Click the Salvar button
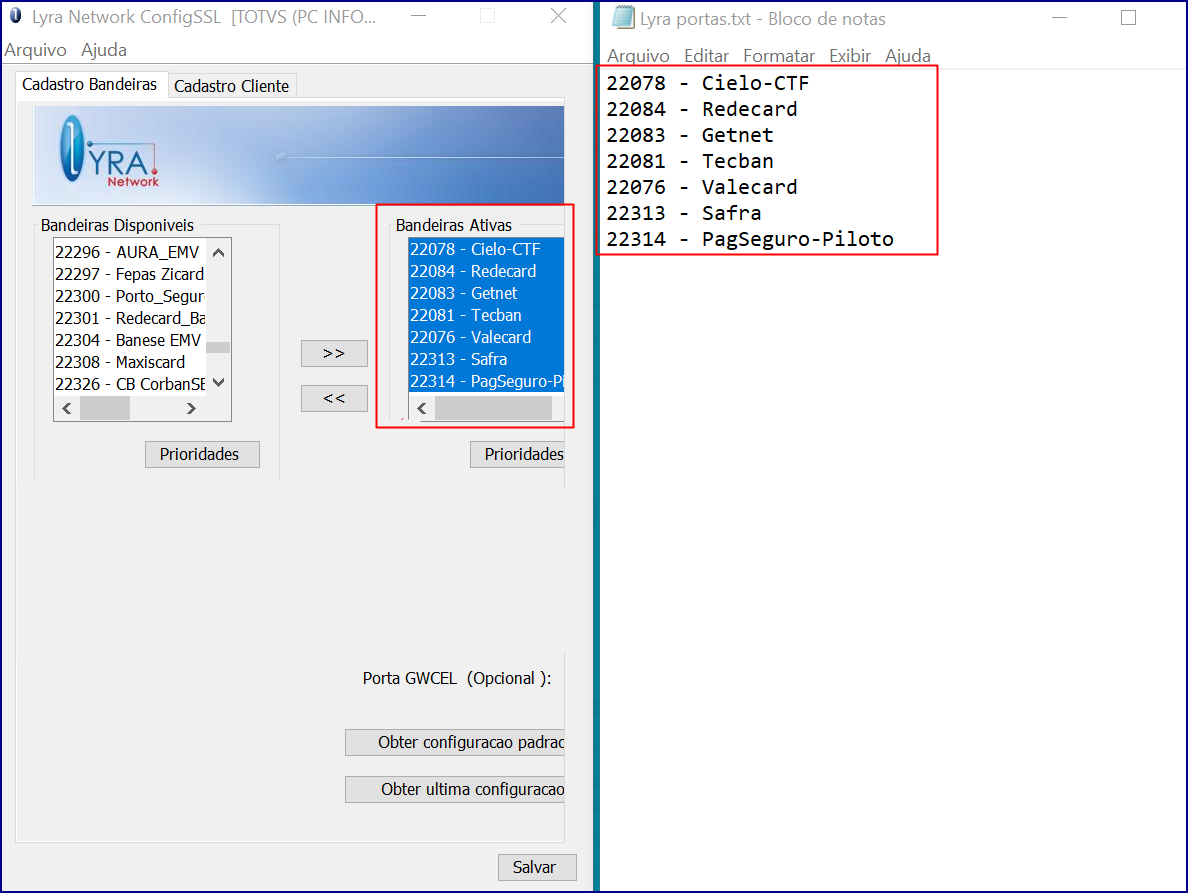 coord(537,867)
